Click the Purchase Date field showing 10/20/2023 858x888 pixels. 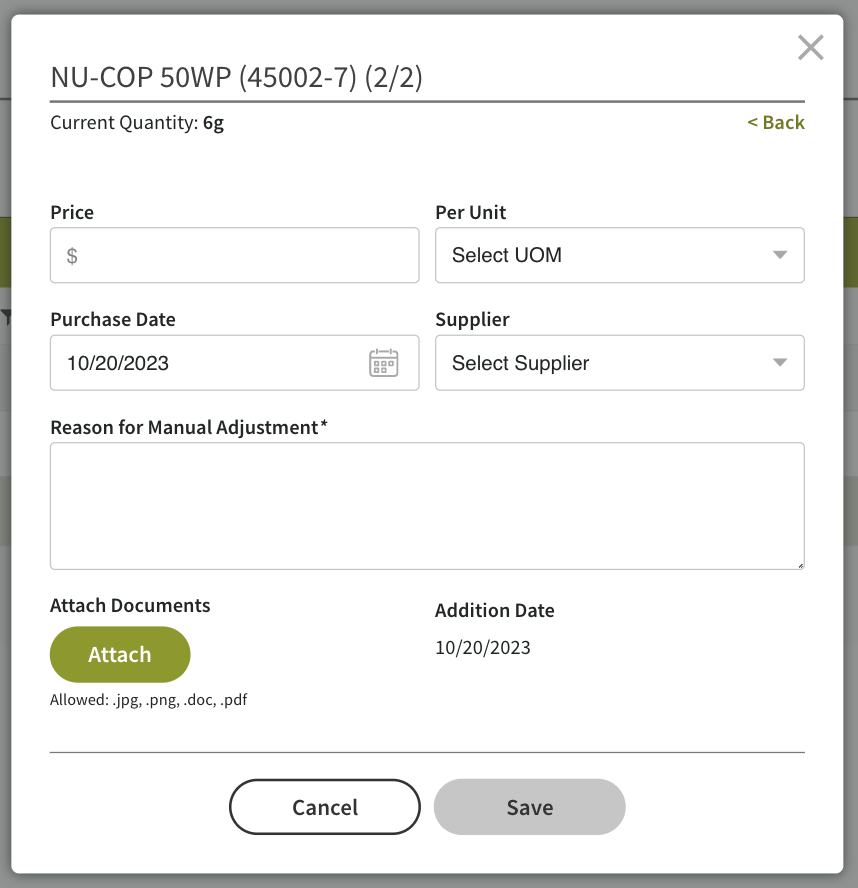point(200,363)
